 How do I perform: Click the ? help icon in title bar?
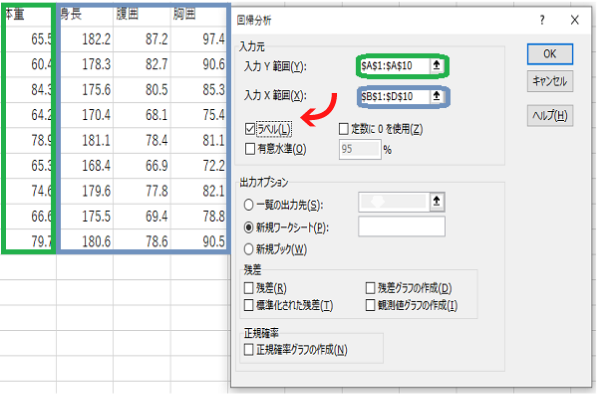tap(541, 19)
